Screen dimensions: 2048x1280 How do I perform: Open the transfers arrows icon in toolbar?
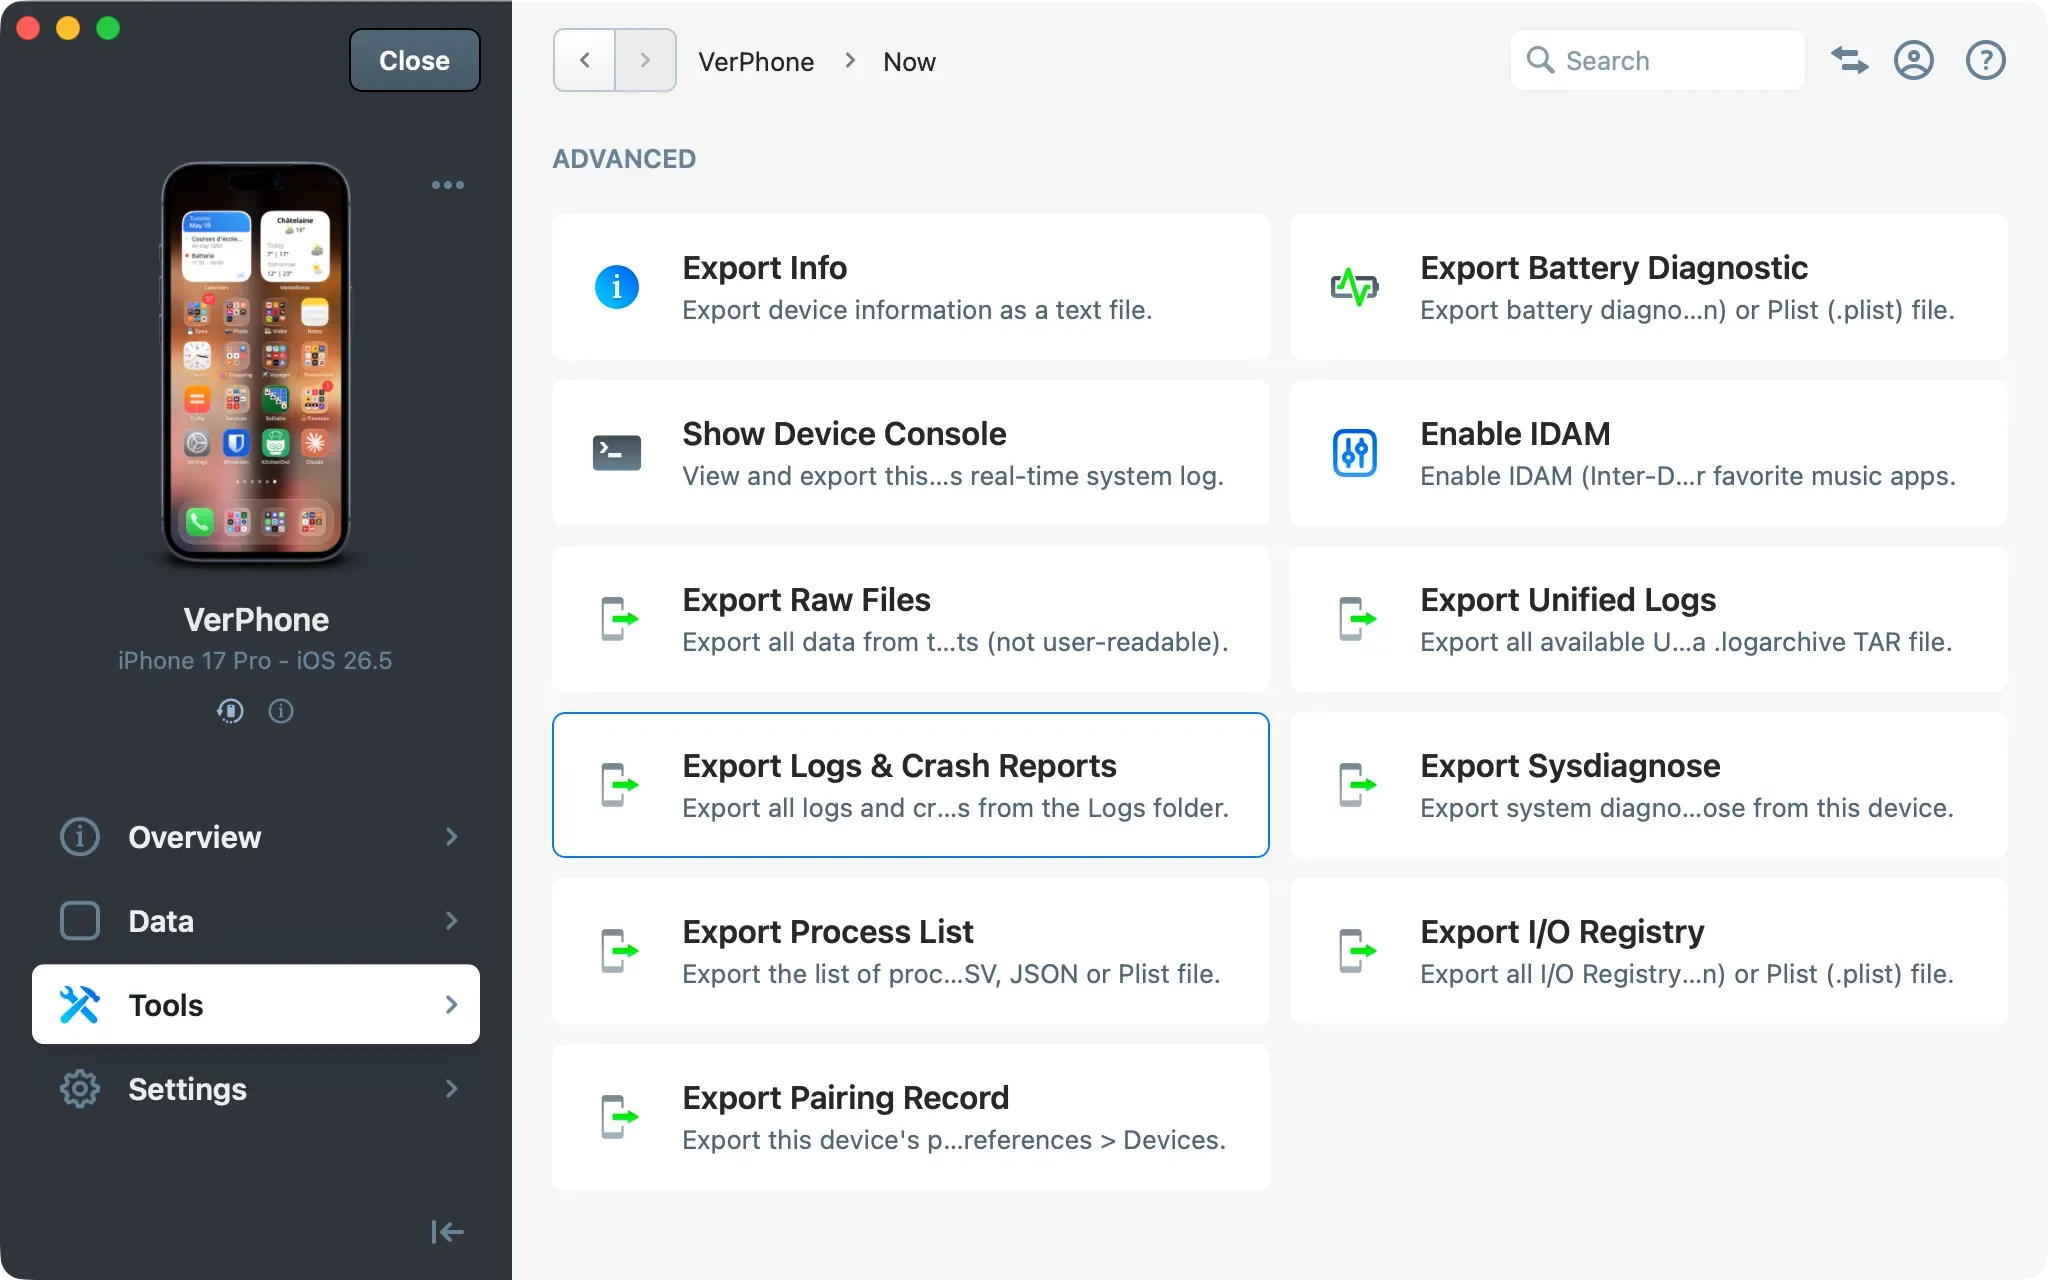(1849, 61)
